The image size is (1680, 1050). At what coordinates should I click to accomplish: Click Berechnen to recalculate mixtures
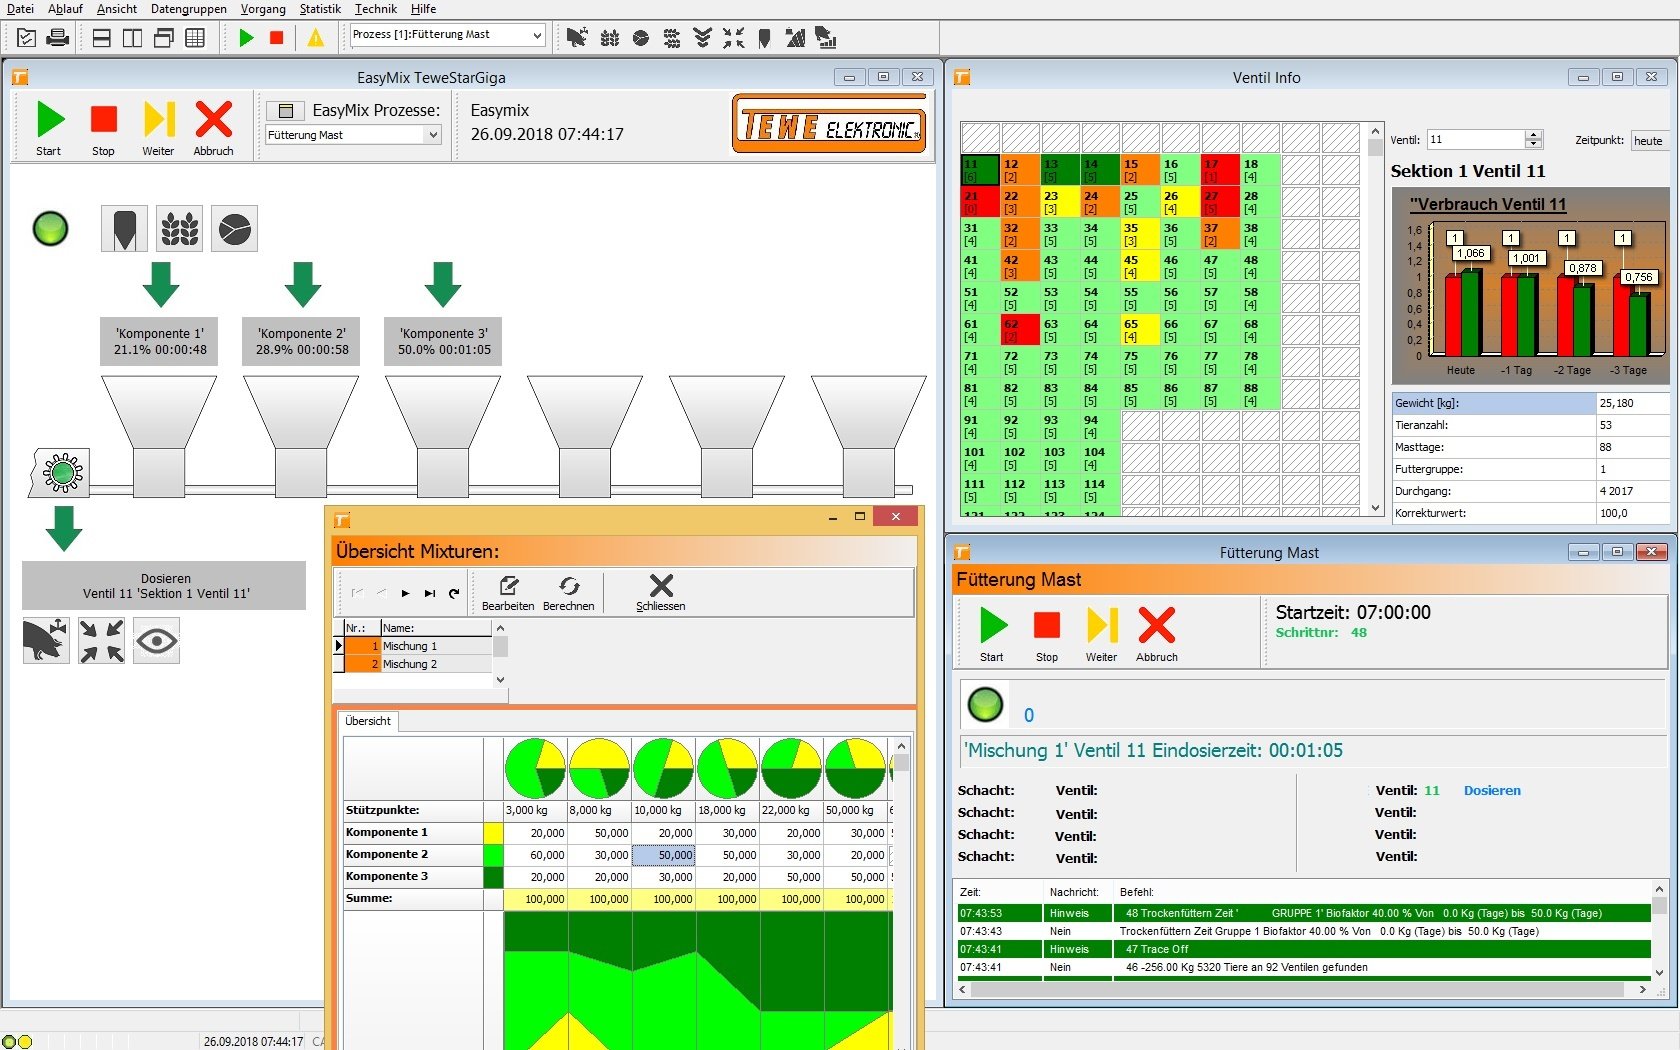[x=568, y=593]
